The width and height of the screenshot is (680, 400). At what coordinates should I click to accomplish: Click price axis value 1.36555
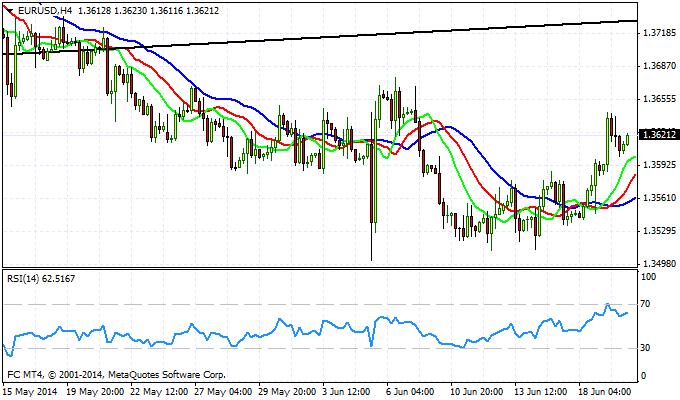click(x=660, y=99)
